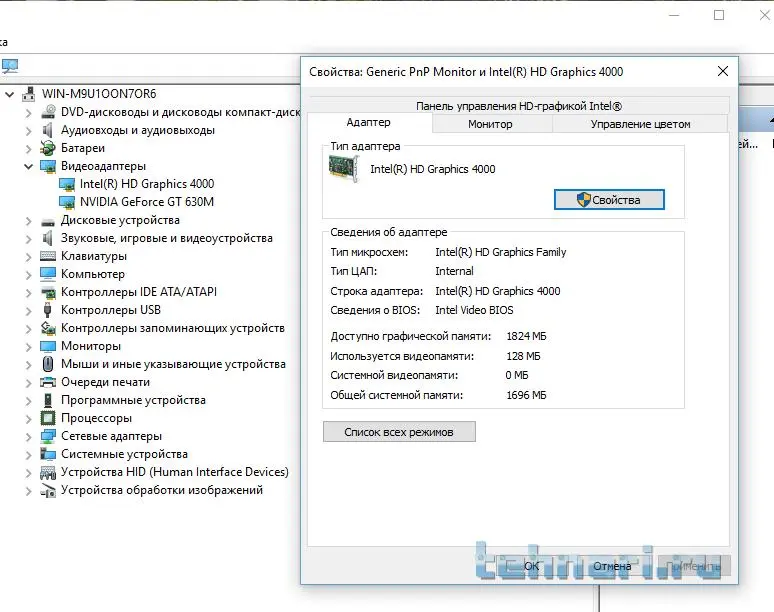Click the Компьютер monitor icon
Viewport: 774px width, 612px height.
48,274
